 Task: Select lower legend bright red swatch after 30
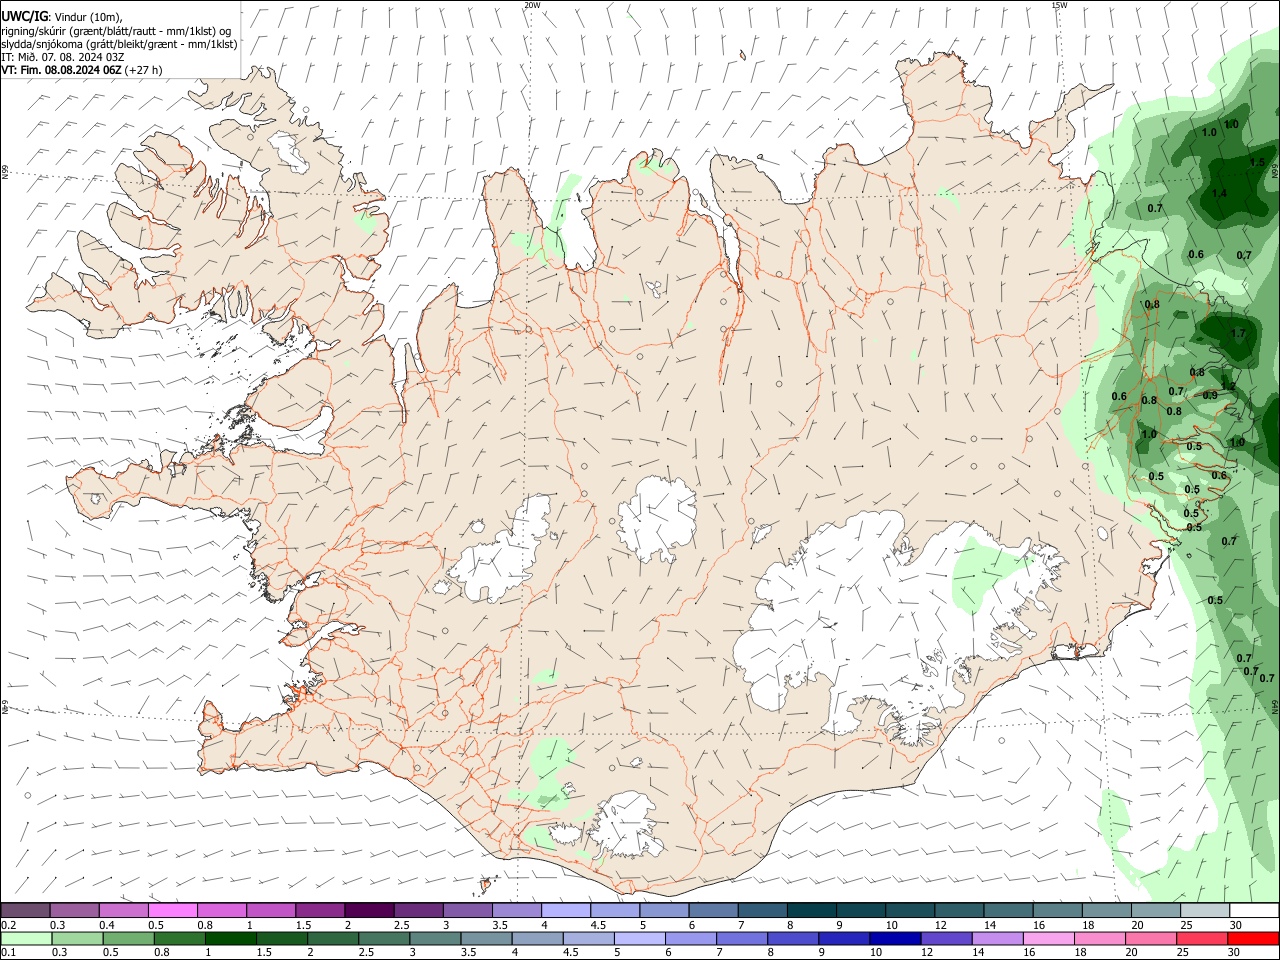(1251, 938)
